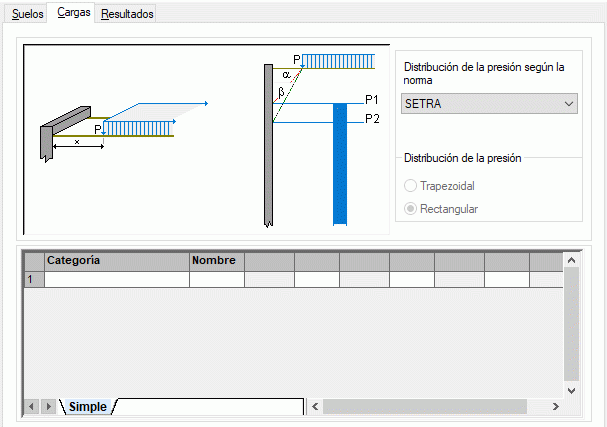Click the Categoría cell in row 1
This screenshot has height=427, width=607.
(117, 279)
